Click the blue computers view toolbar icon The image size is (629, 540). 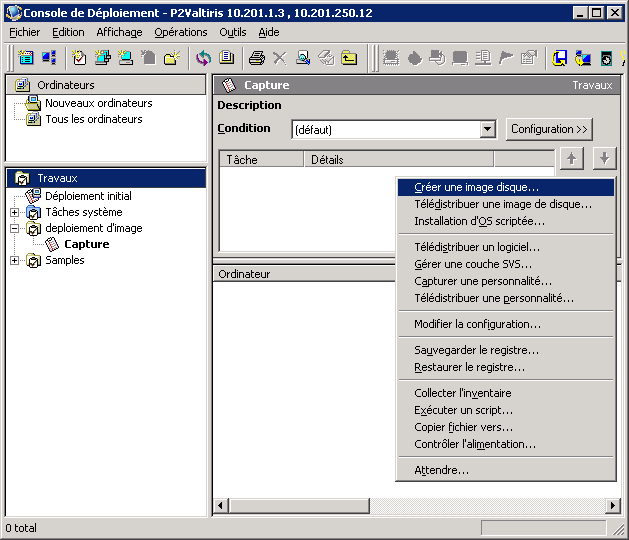[49, 58]
